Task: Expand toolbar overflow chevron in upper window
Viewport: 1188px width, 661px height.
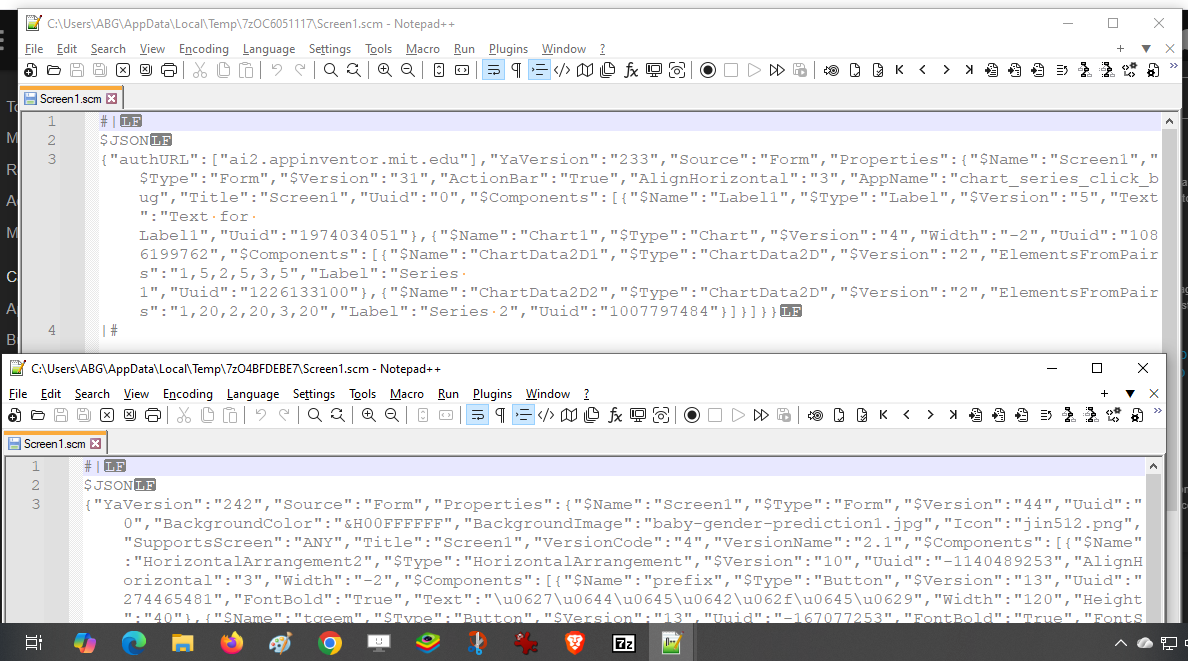Action: tap(1174, 67)
